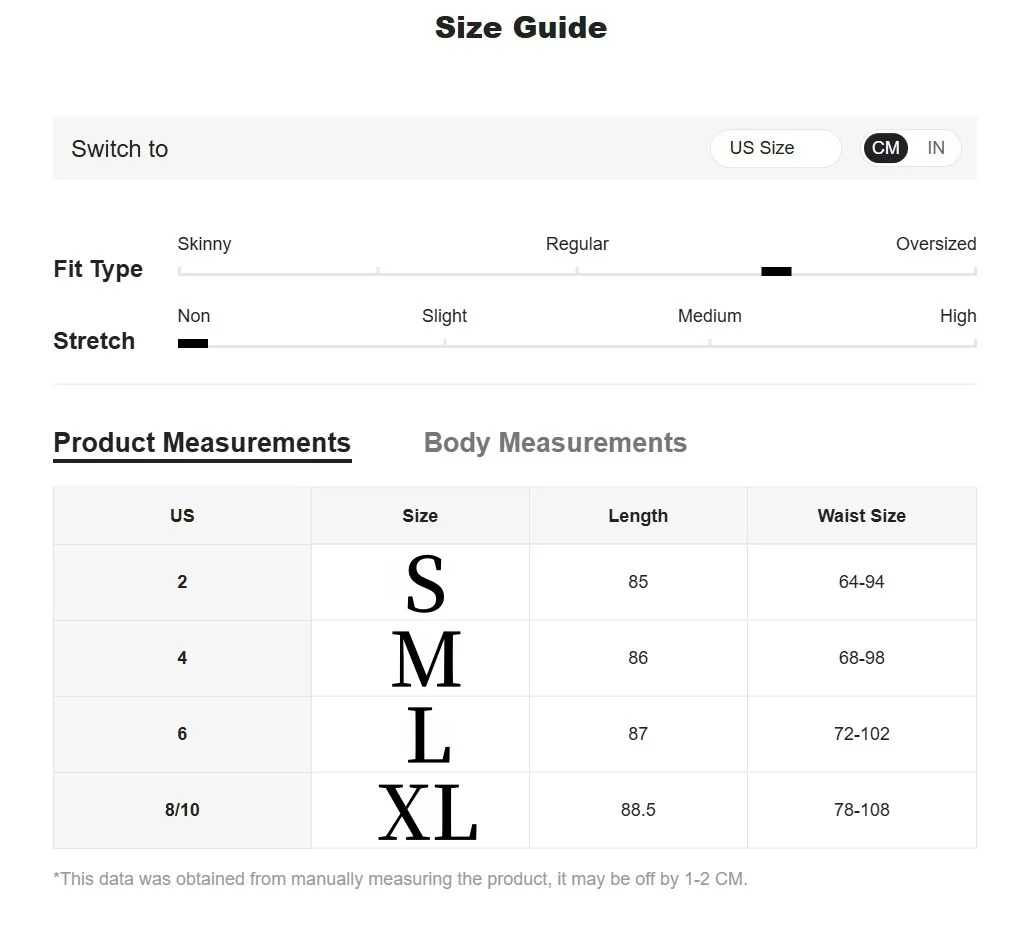Screen dimensions: 1034x945
Task: Click the Fit Type slider marker
Action: 776,271
